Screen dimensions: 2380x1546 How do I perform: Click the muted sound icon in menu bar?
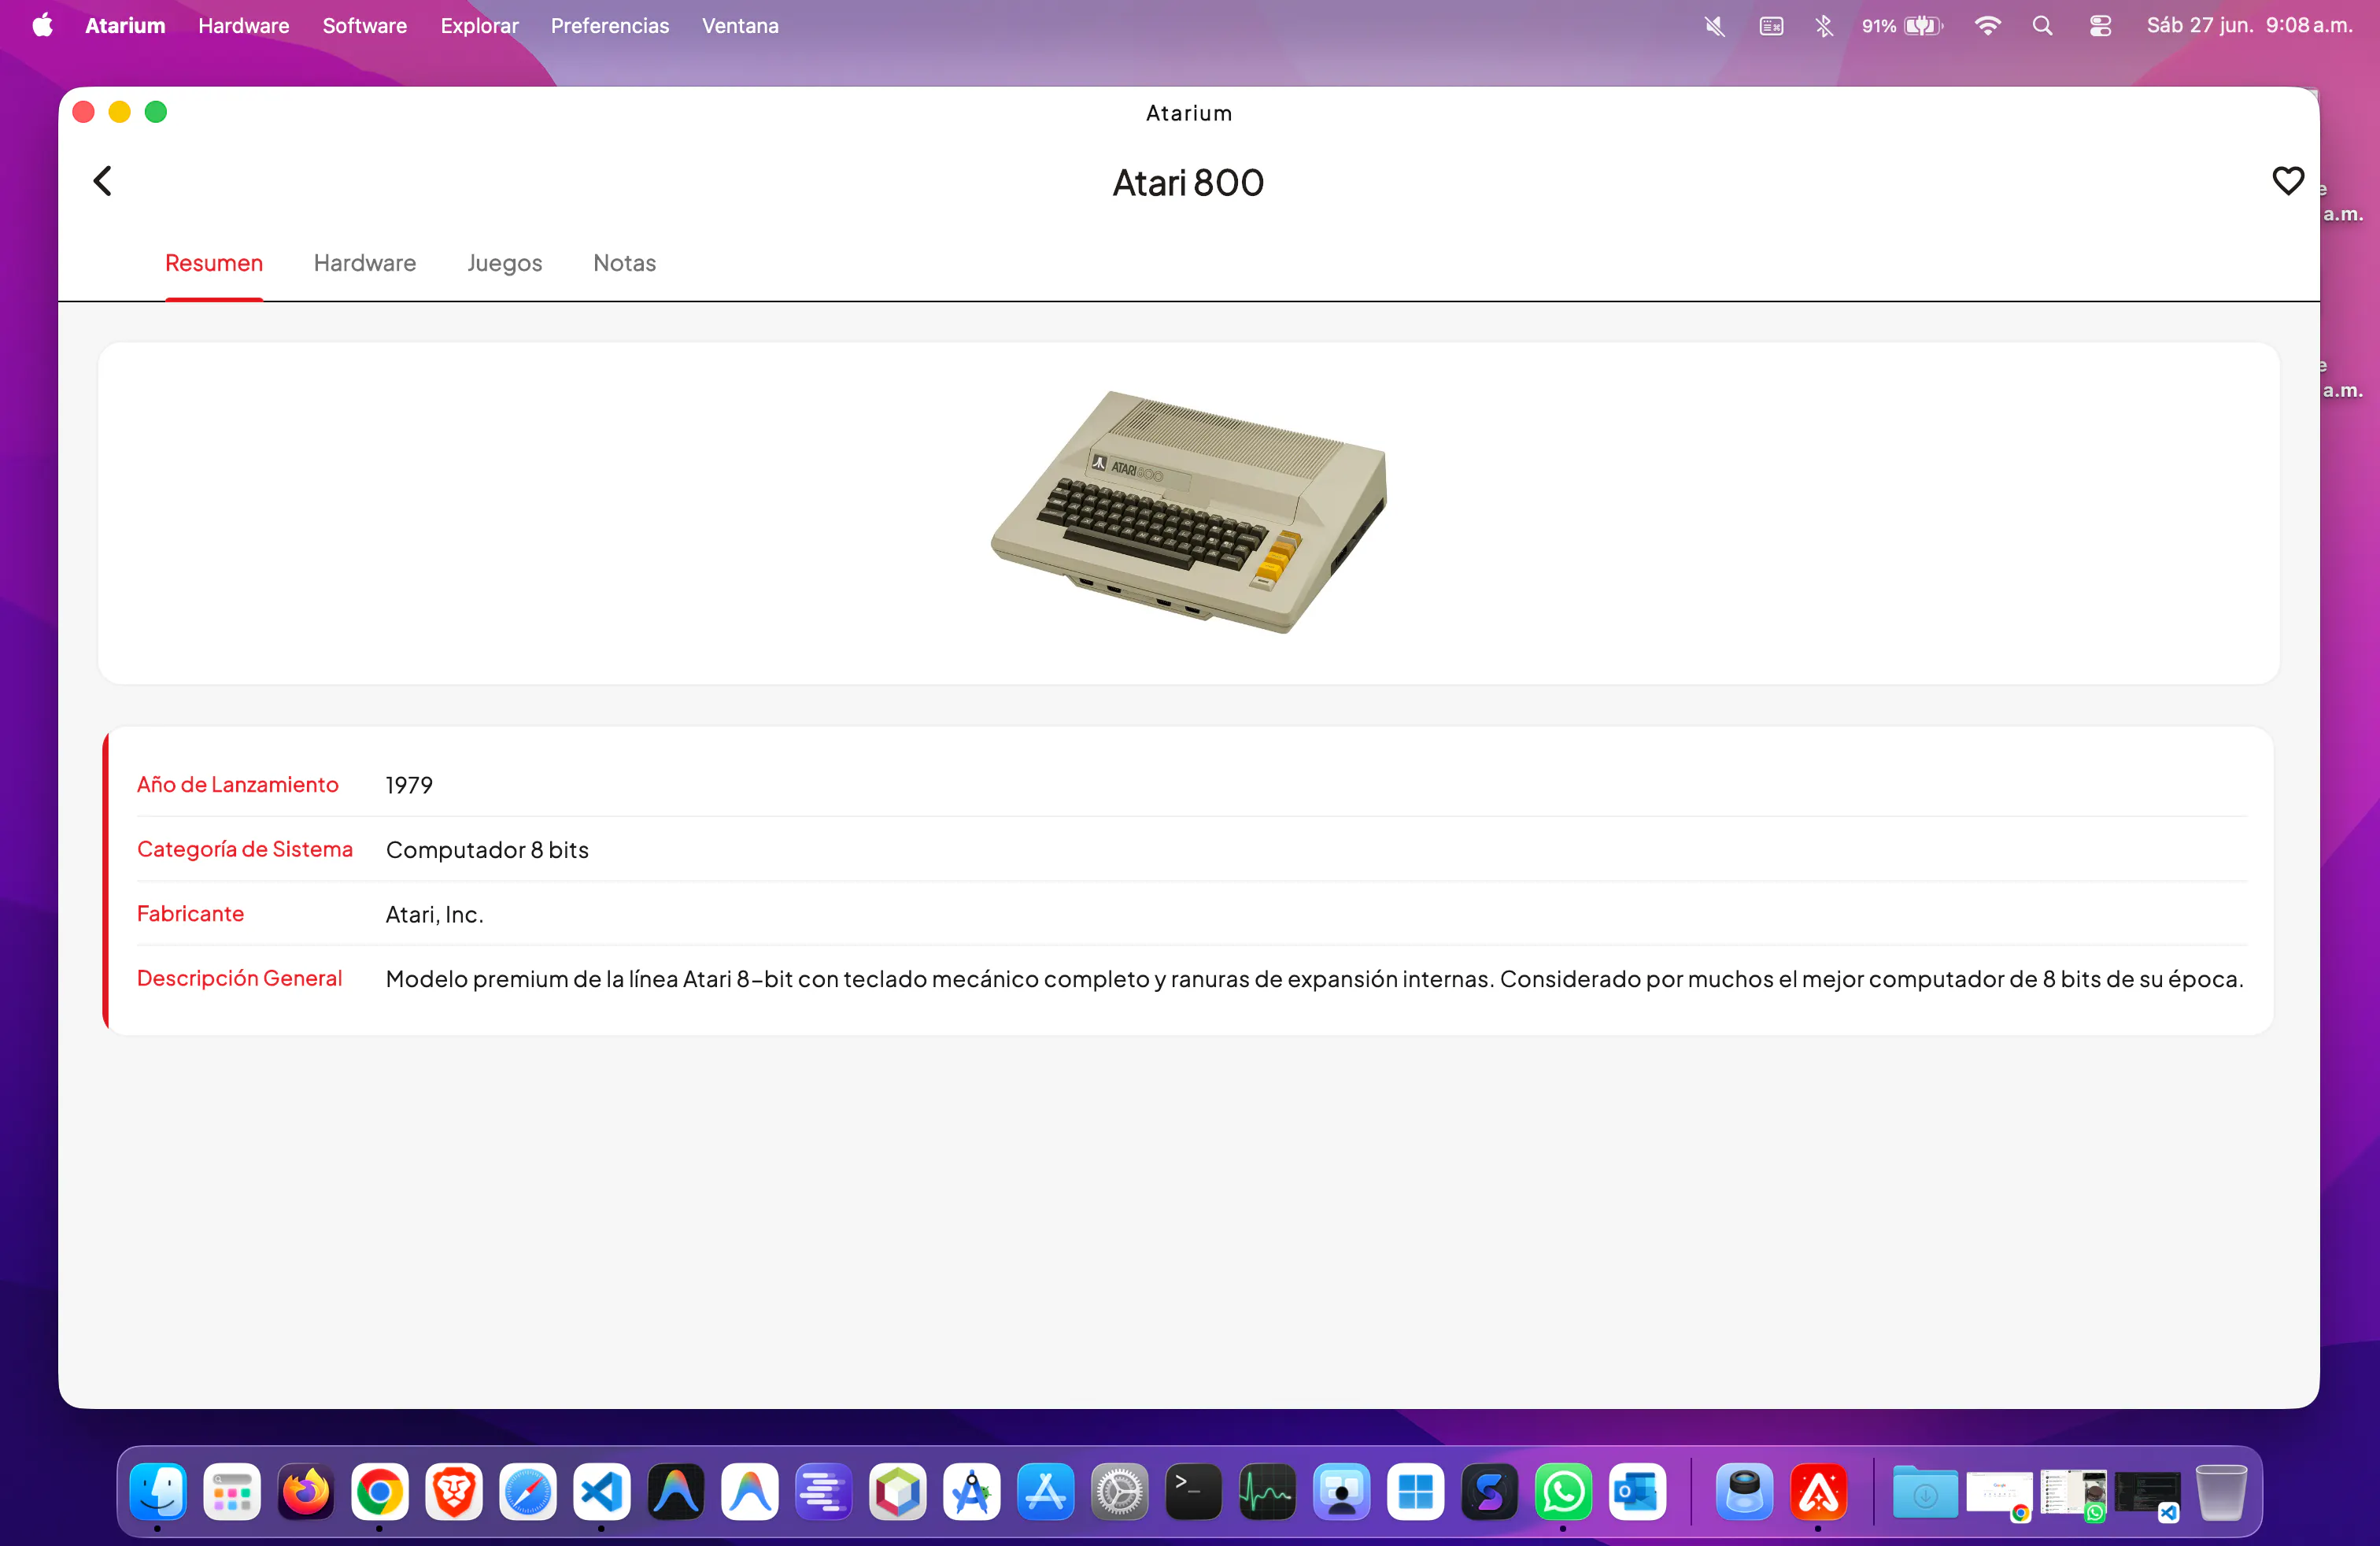tap(1714, 26)
